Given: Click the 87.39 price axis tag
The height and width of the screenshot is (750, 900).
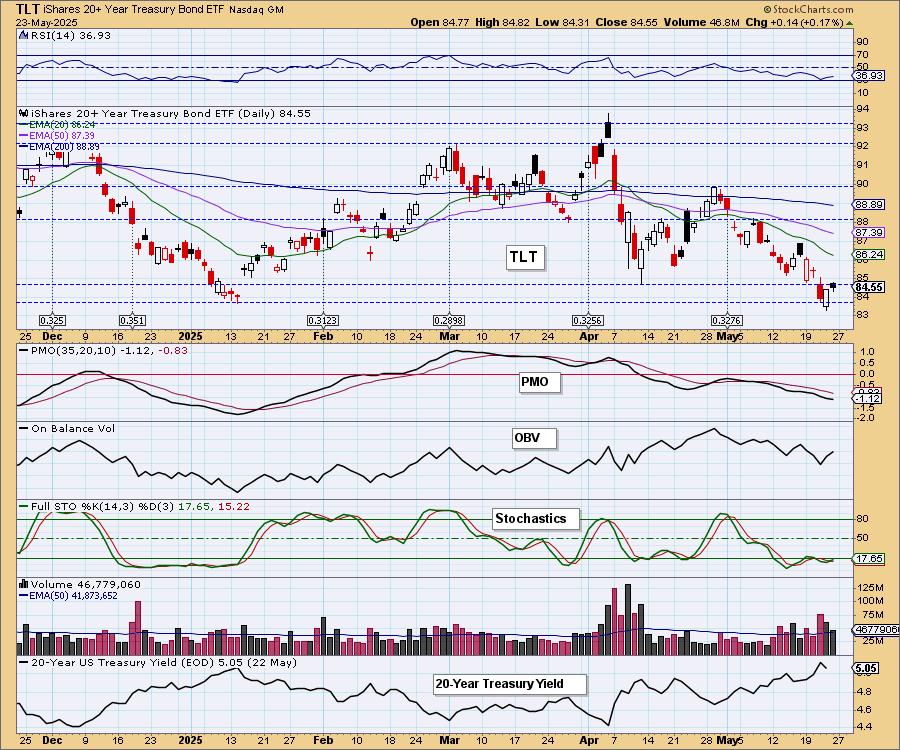Looking at the screenshot, I should click(x=869, y=232).
